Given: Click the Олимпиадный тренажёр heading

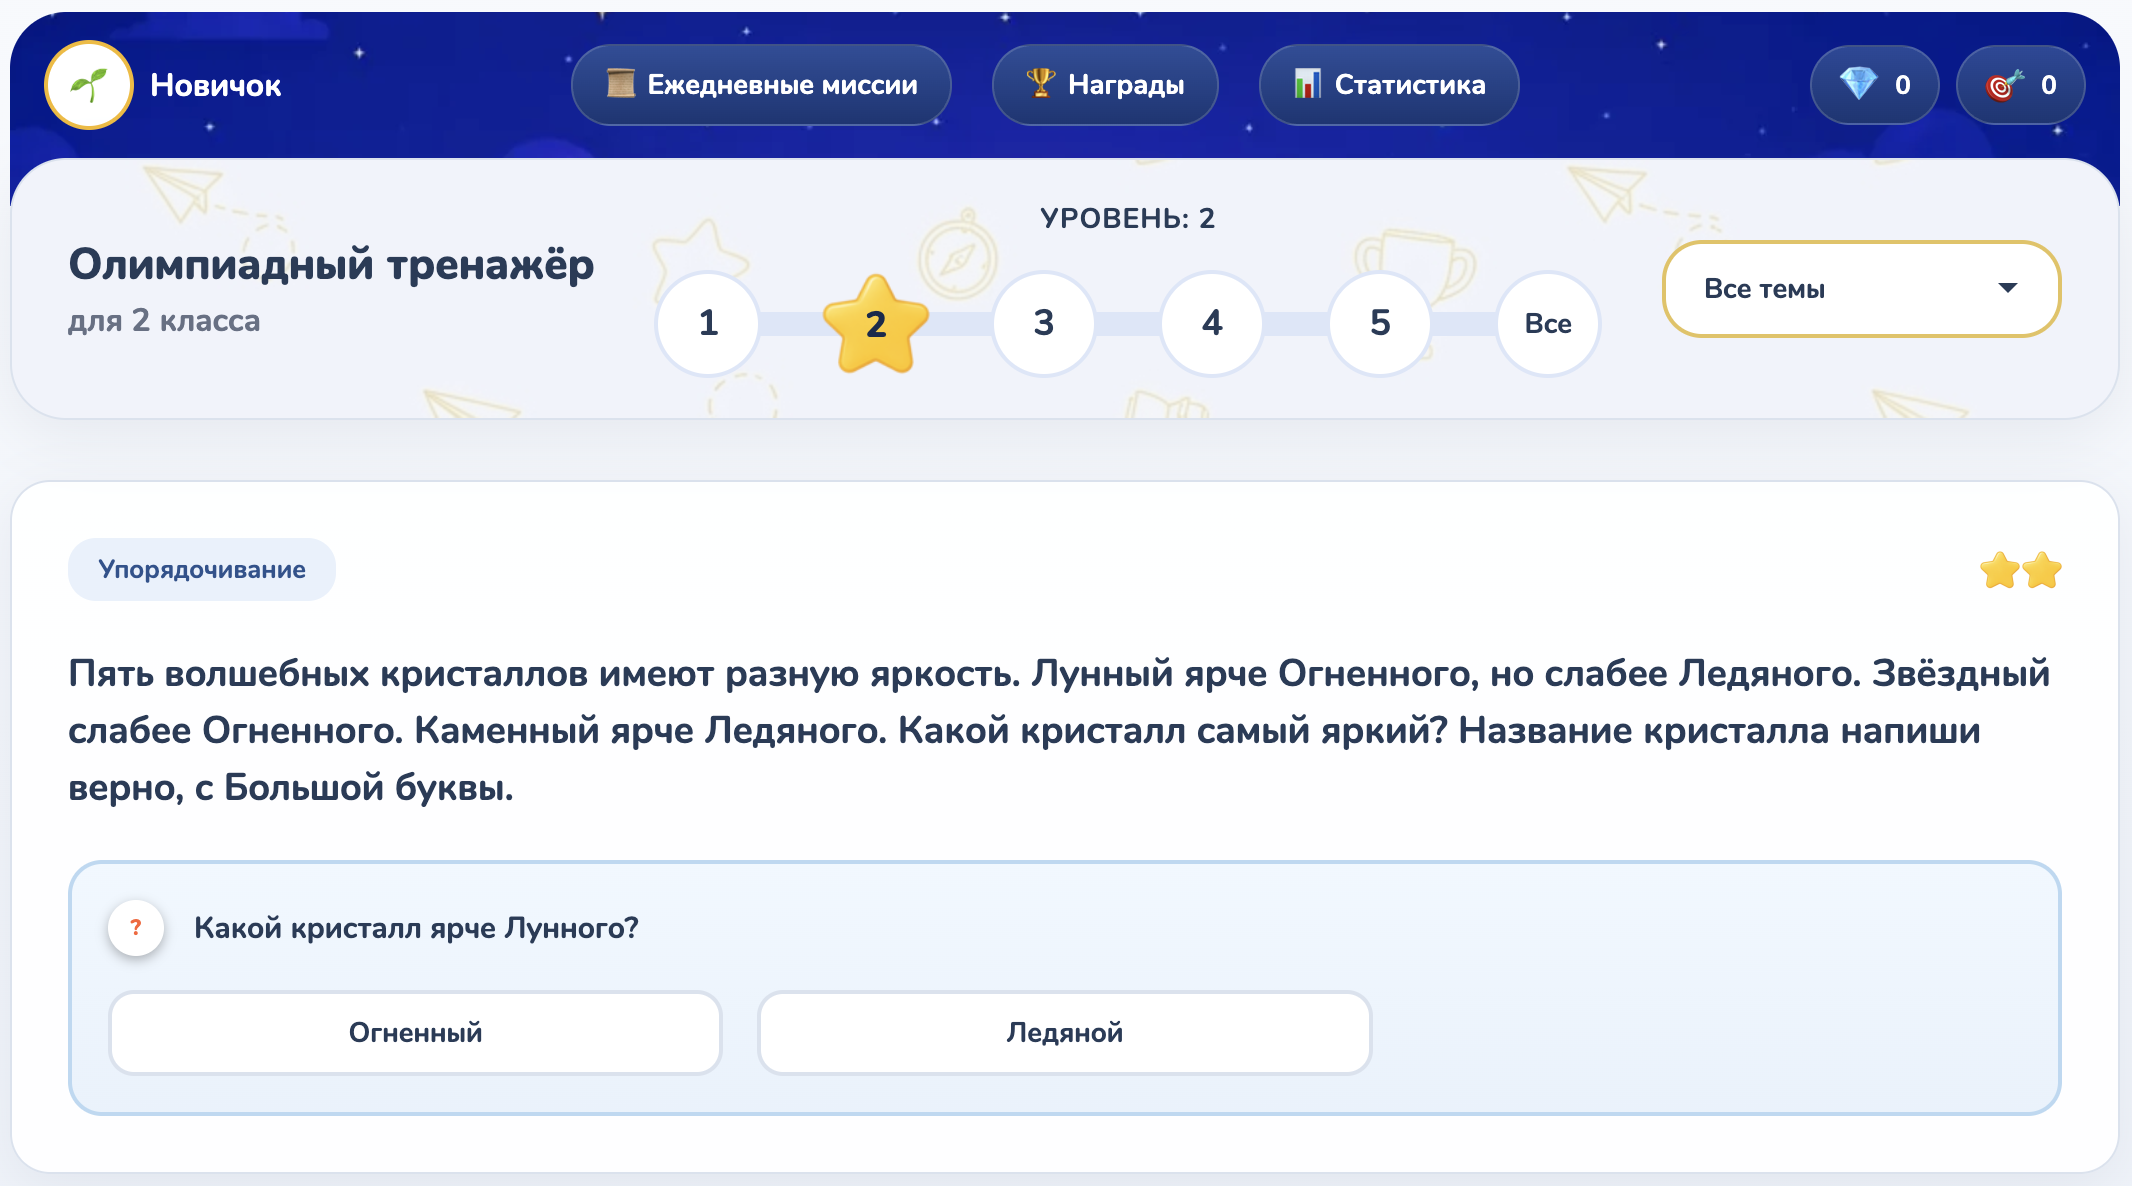Looking at the screenshot, I should click(x=331, y=265).
